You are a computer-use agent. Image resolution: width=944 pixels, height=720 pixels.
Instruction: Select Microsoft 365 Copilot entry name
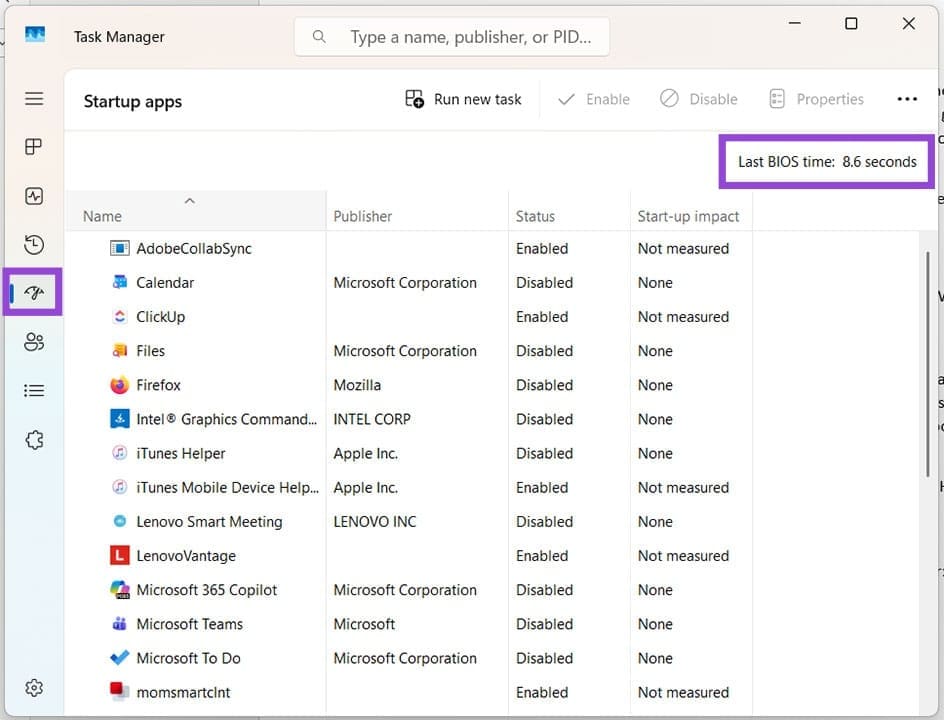point(206,589)
